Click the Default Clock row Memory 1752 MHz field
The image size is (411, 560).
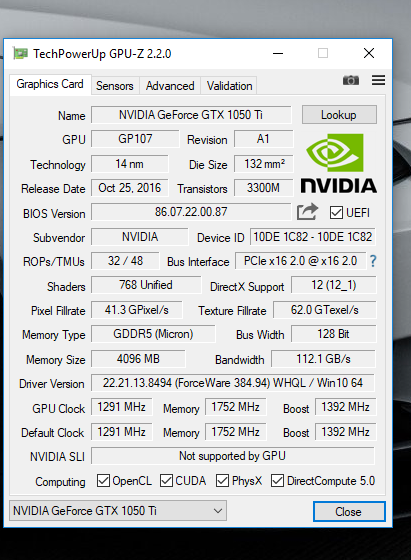click(235, 432)
